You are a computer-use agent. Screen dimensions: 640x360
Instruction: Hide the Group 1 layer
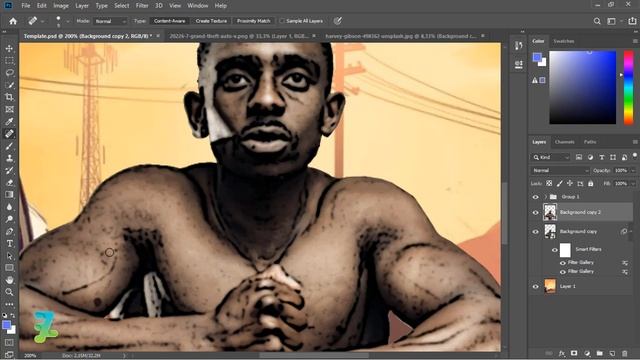(536, 197)
